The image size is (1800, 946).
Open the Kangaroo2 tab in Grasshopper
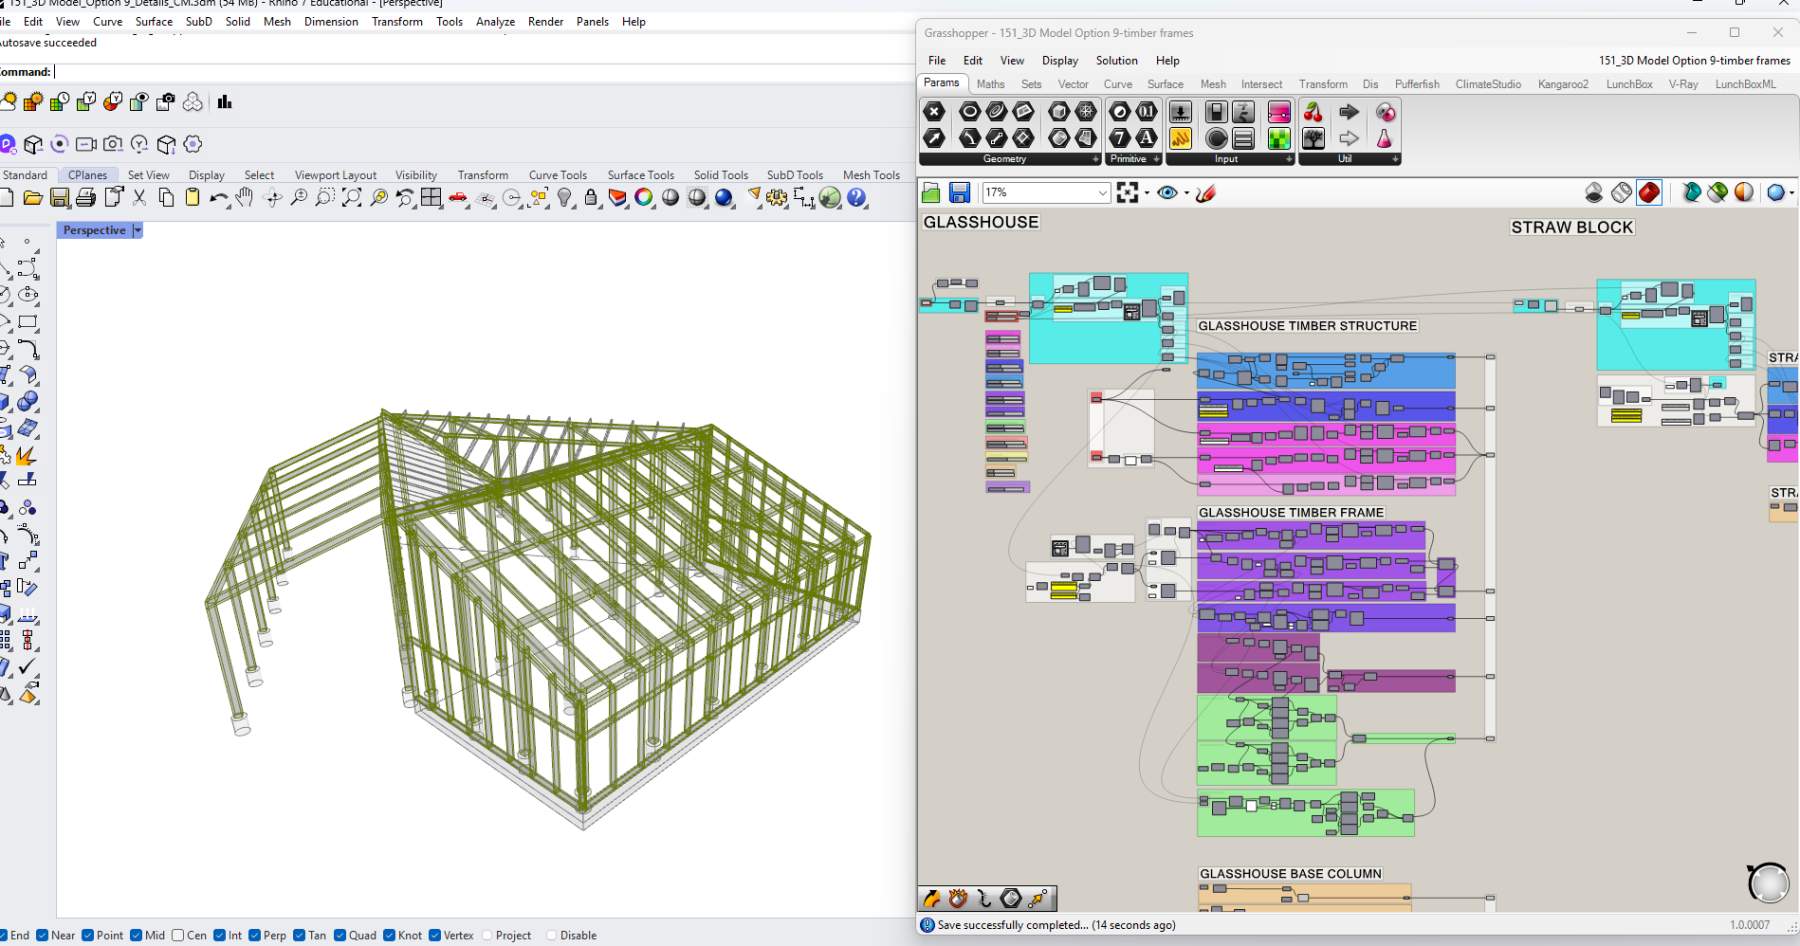point(1562,84)
